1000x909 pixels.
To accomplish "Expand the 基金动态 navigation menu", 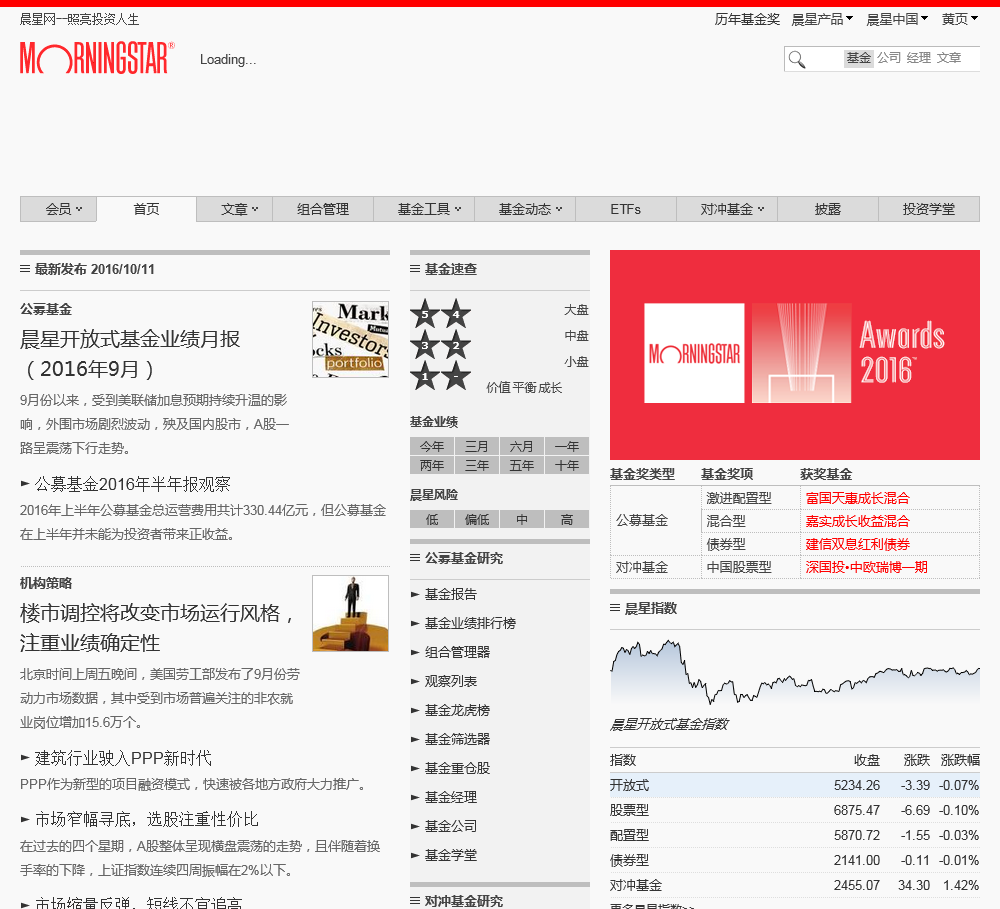I will click(x=525, y=209).
